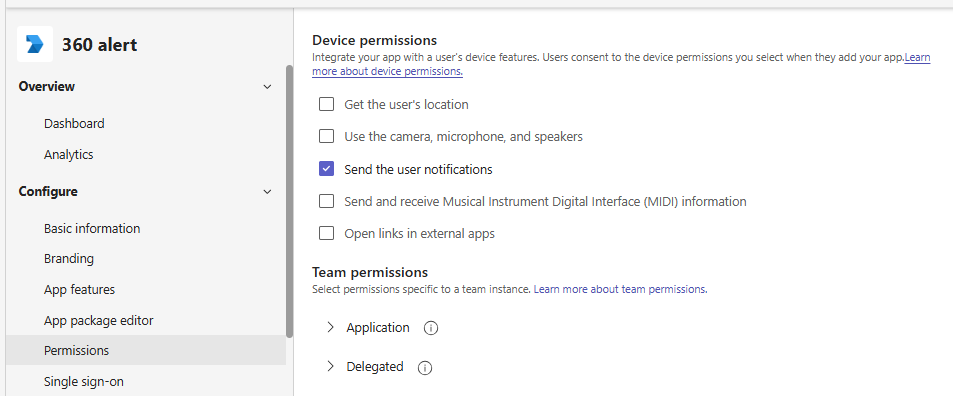Click the info icon next to Delegated

[425, 368]
